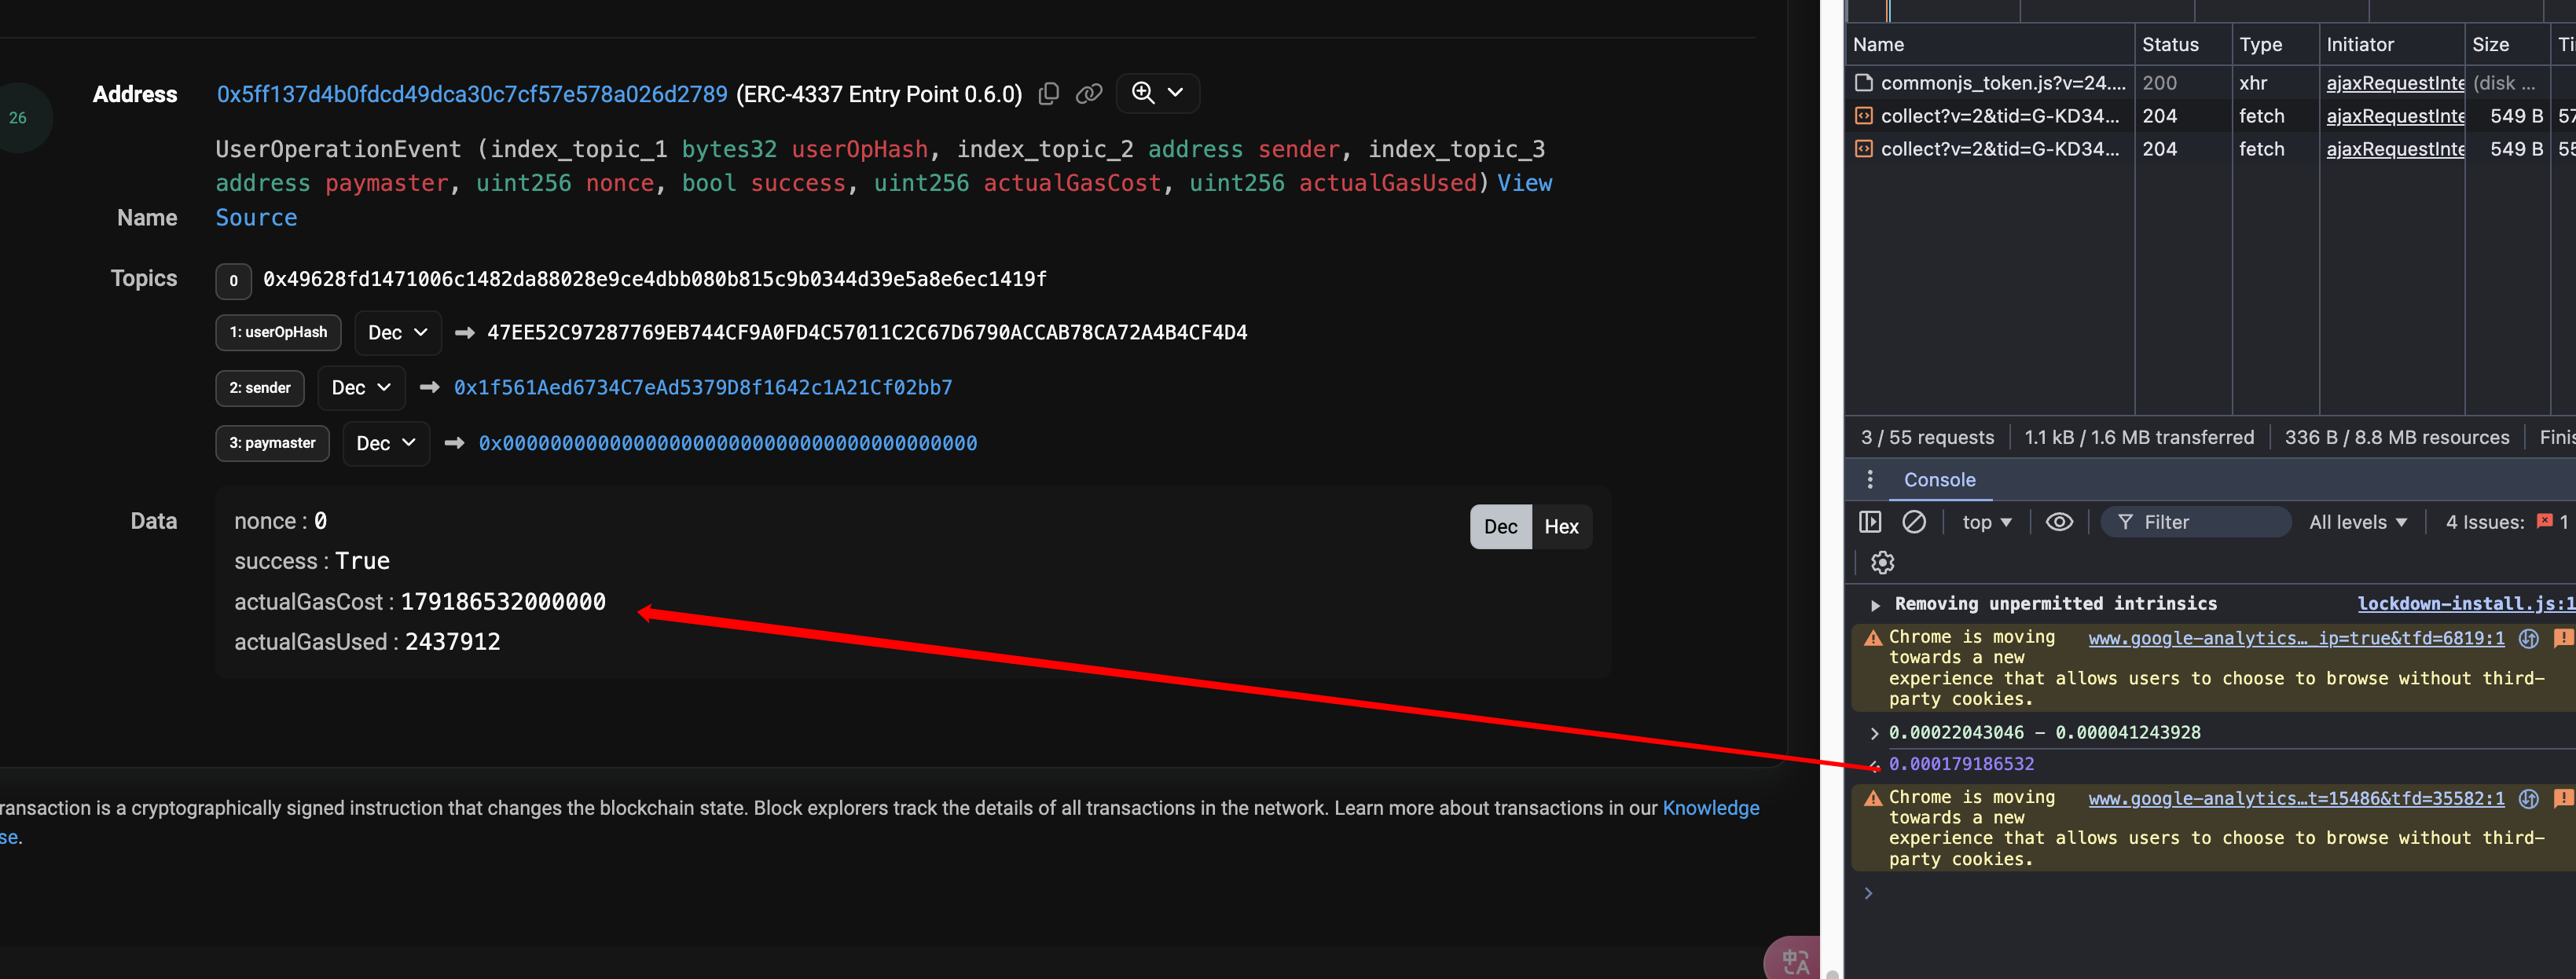Open the 4 Issues indicator

(x=2506, y=522)
